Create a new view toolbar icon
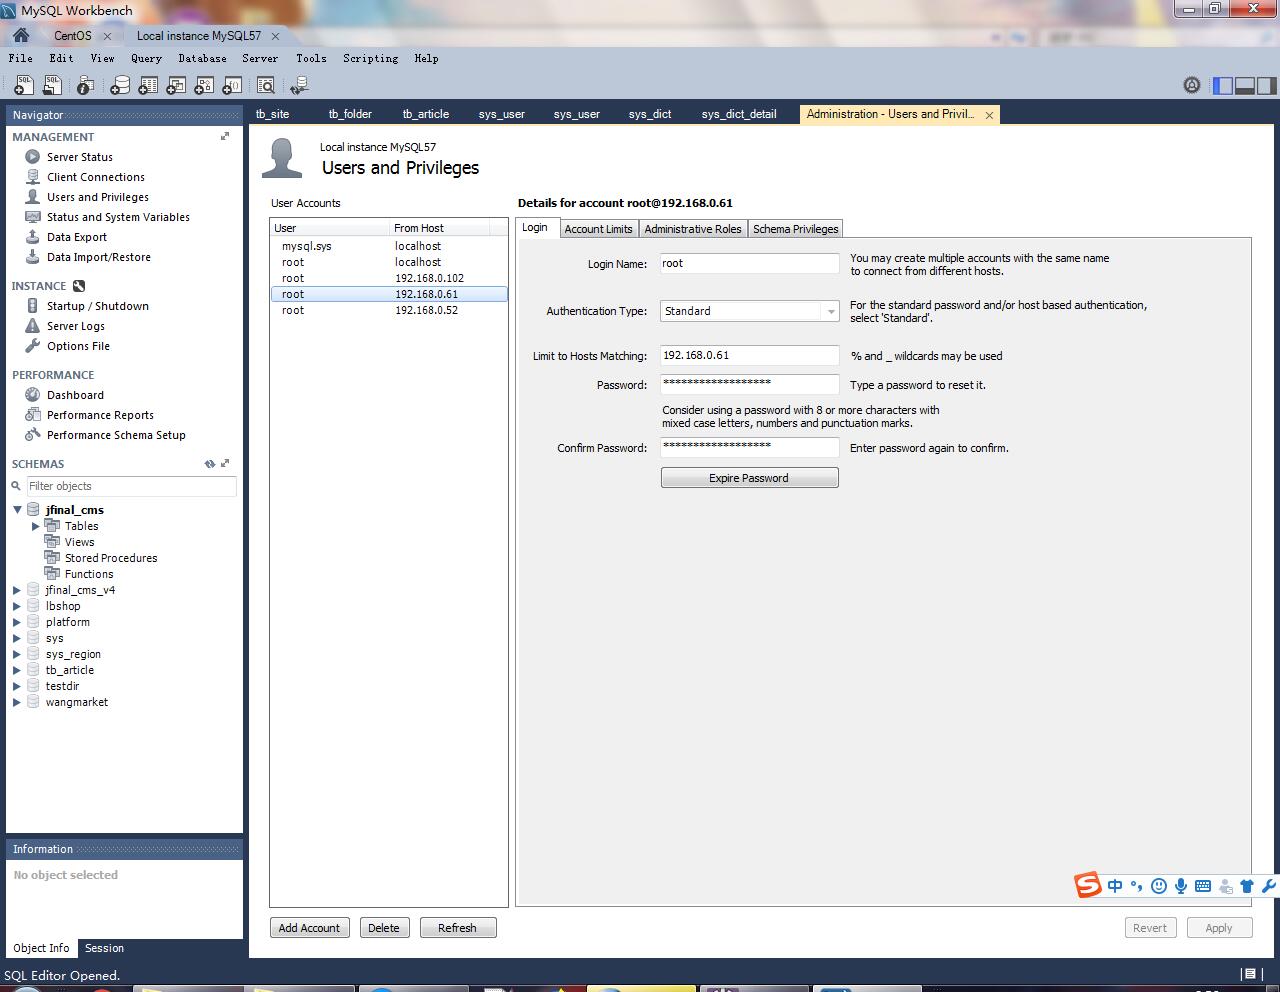 (x=176, y=86)
